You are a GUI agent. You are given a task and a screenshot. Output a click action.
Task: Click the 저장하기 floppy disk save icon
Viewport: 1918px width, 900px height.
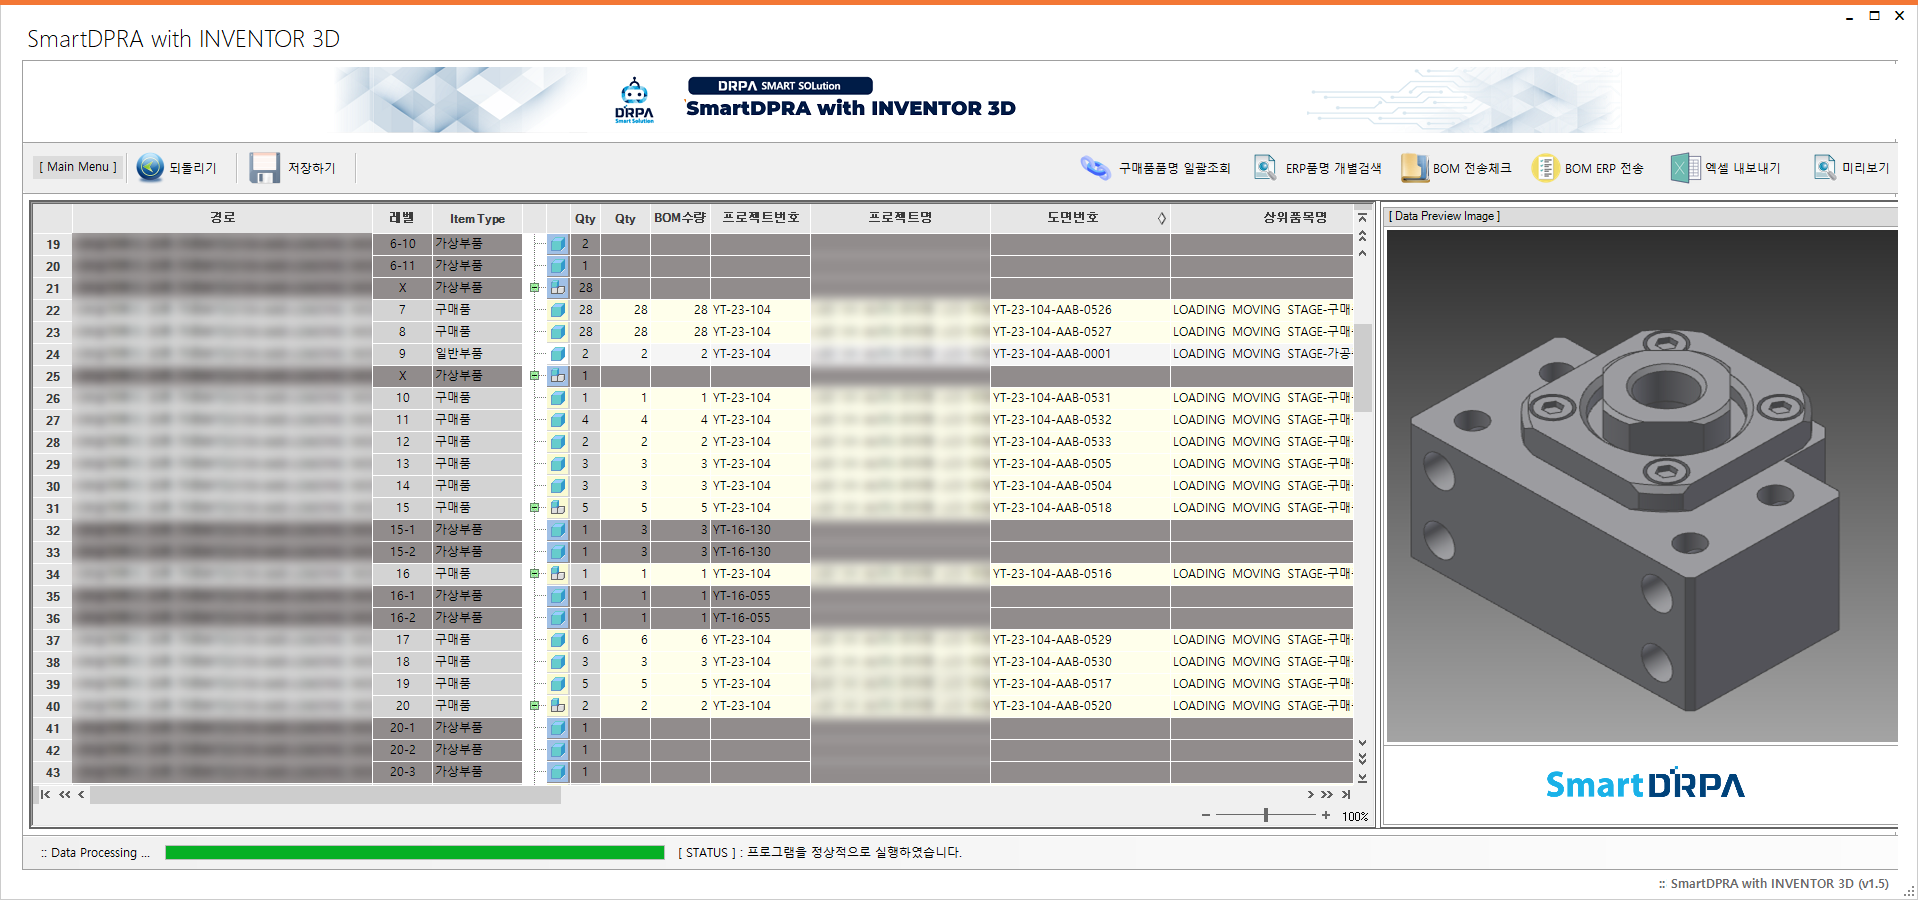[265, 167]
